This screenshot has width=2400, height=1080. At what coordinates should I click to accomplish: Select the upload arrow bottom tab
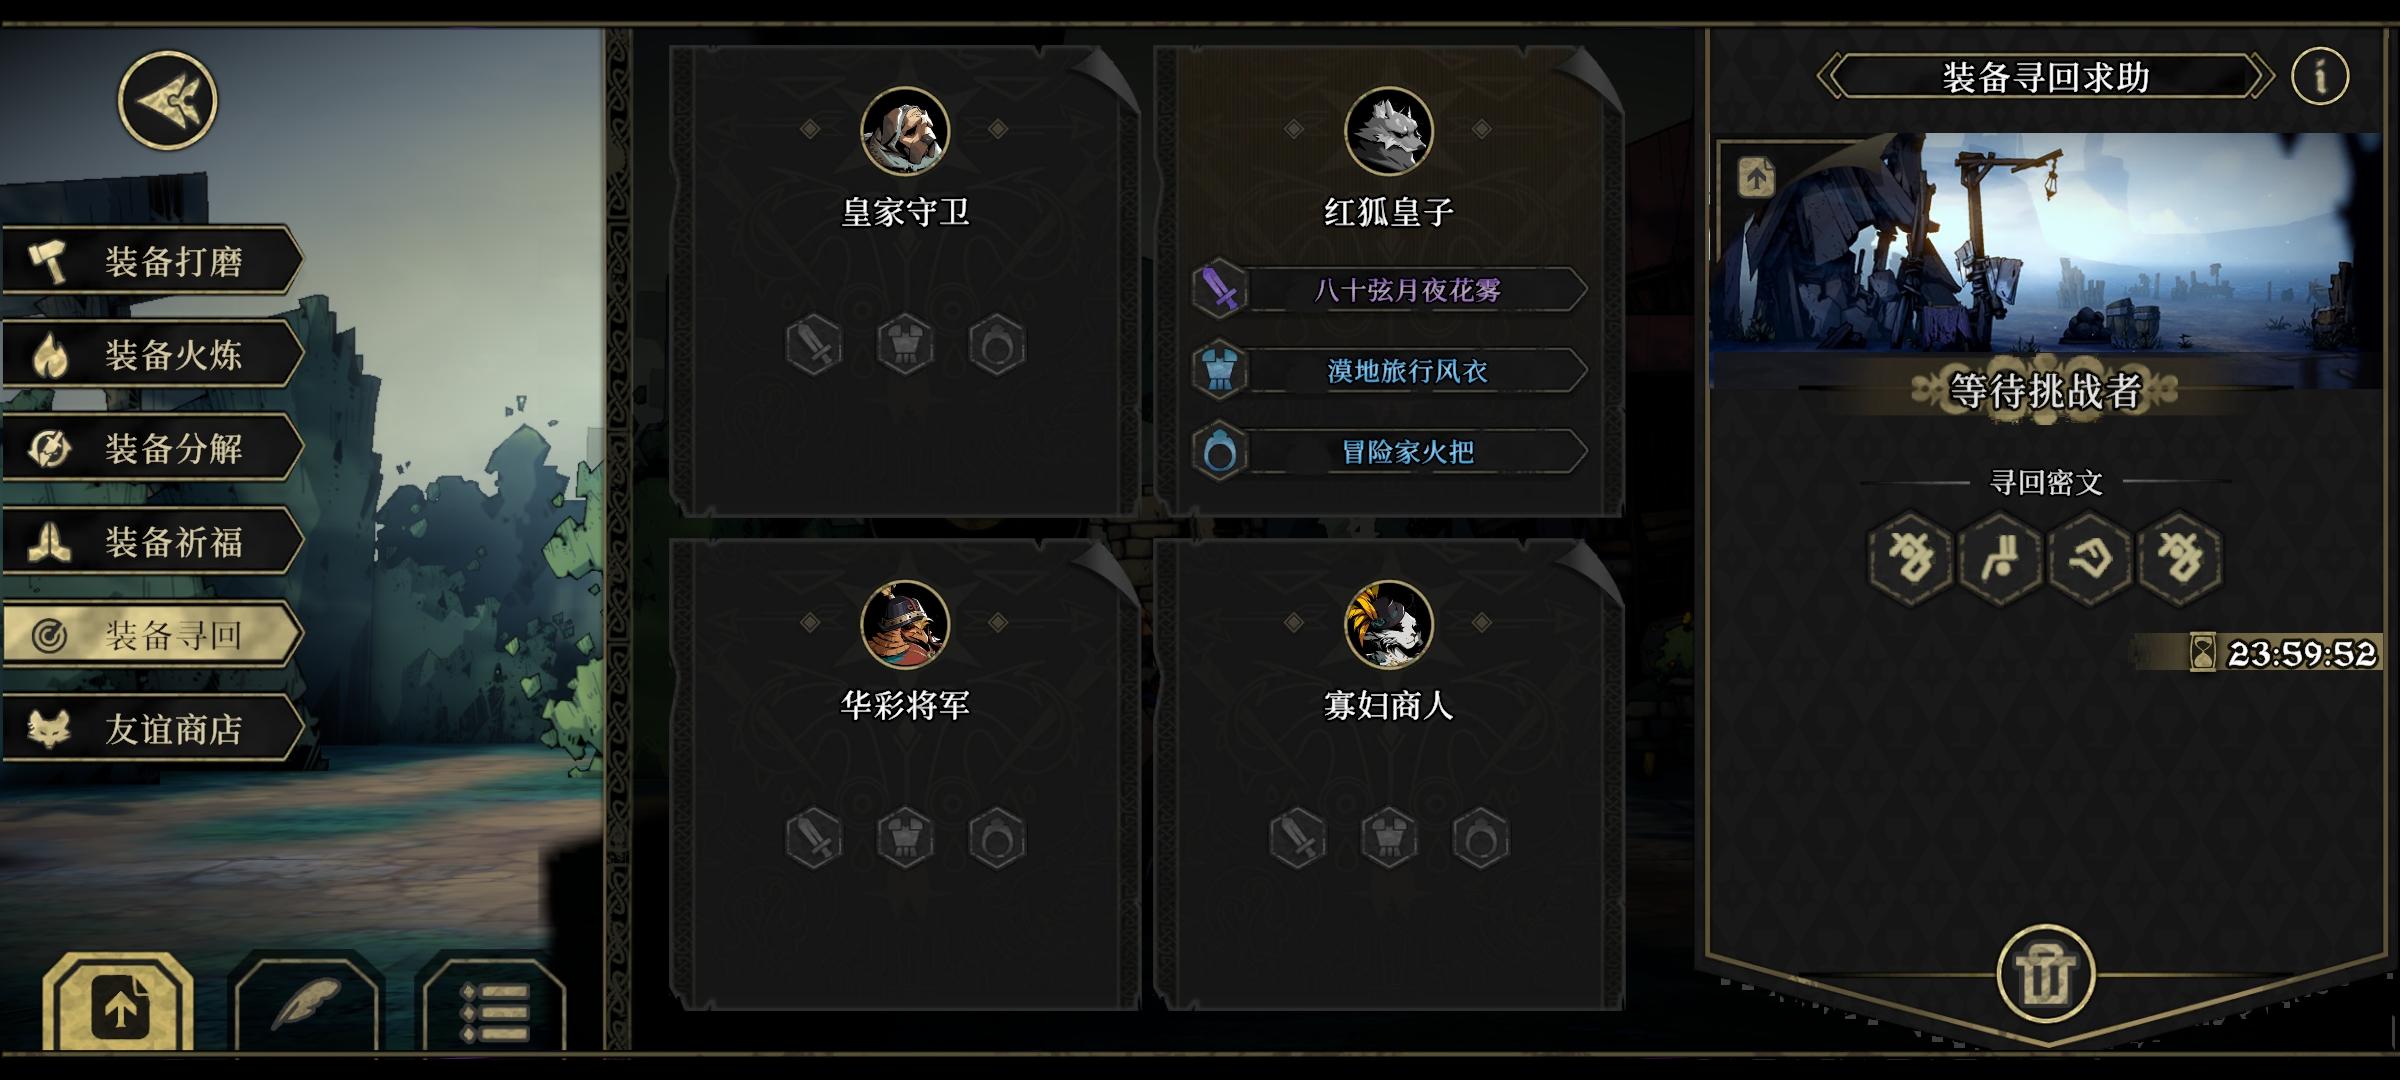119,1005
